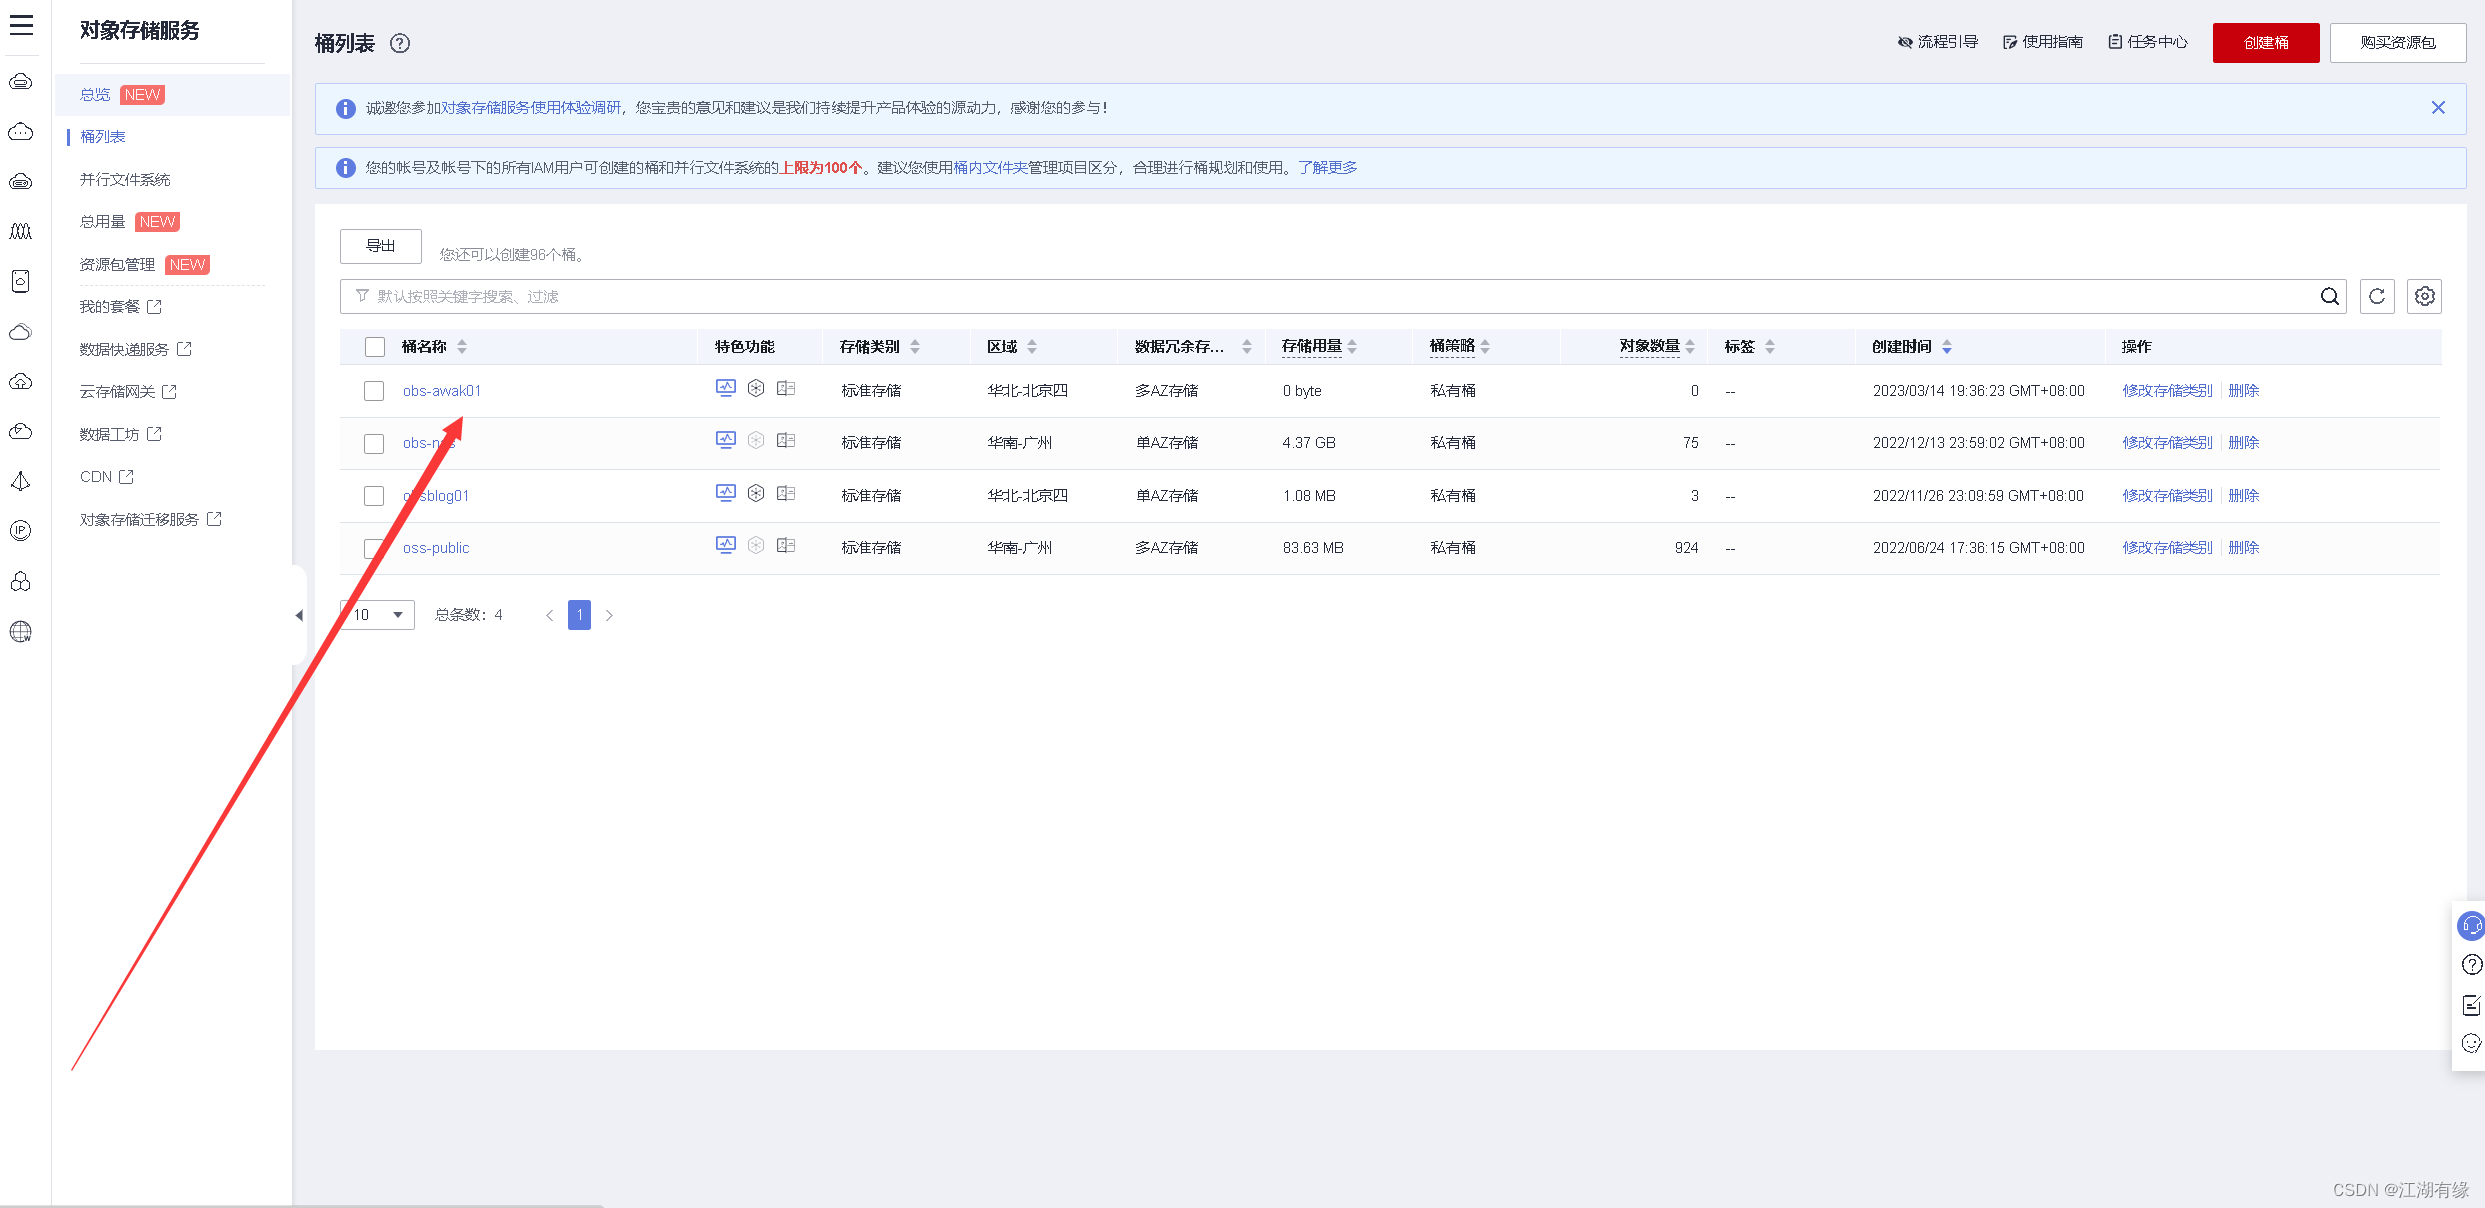
Task: Click monitoring icon in oss-public row
Action: pyautogui.click(x=726, y=546)
